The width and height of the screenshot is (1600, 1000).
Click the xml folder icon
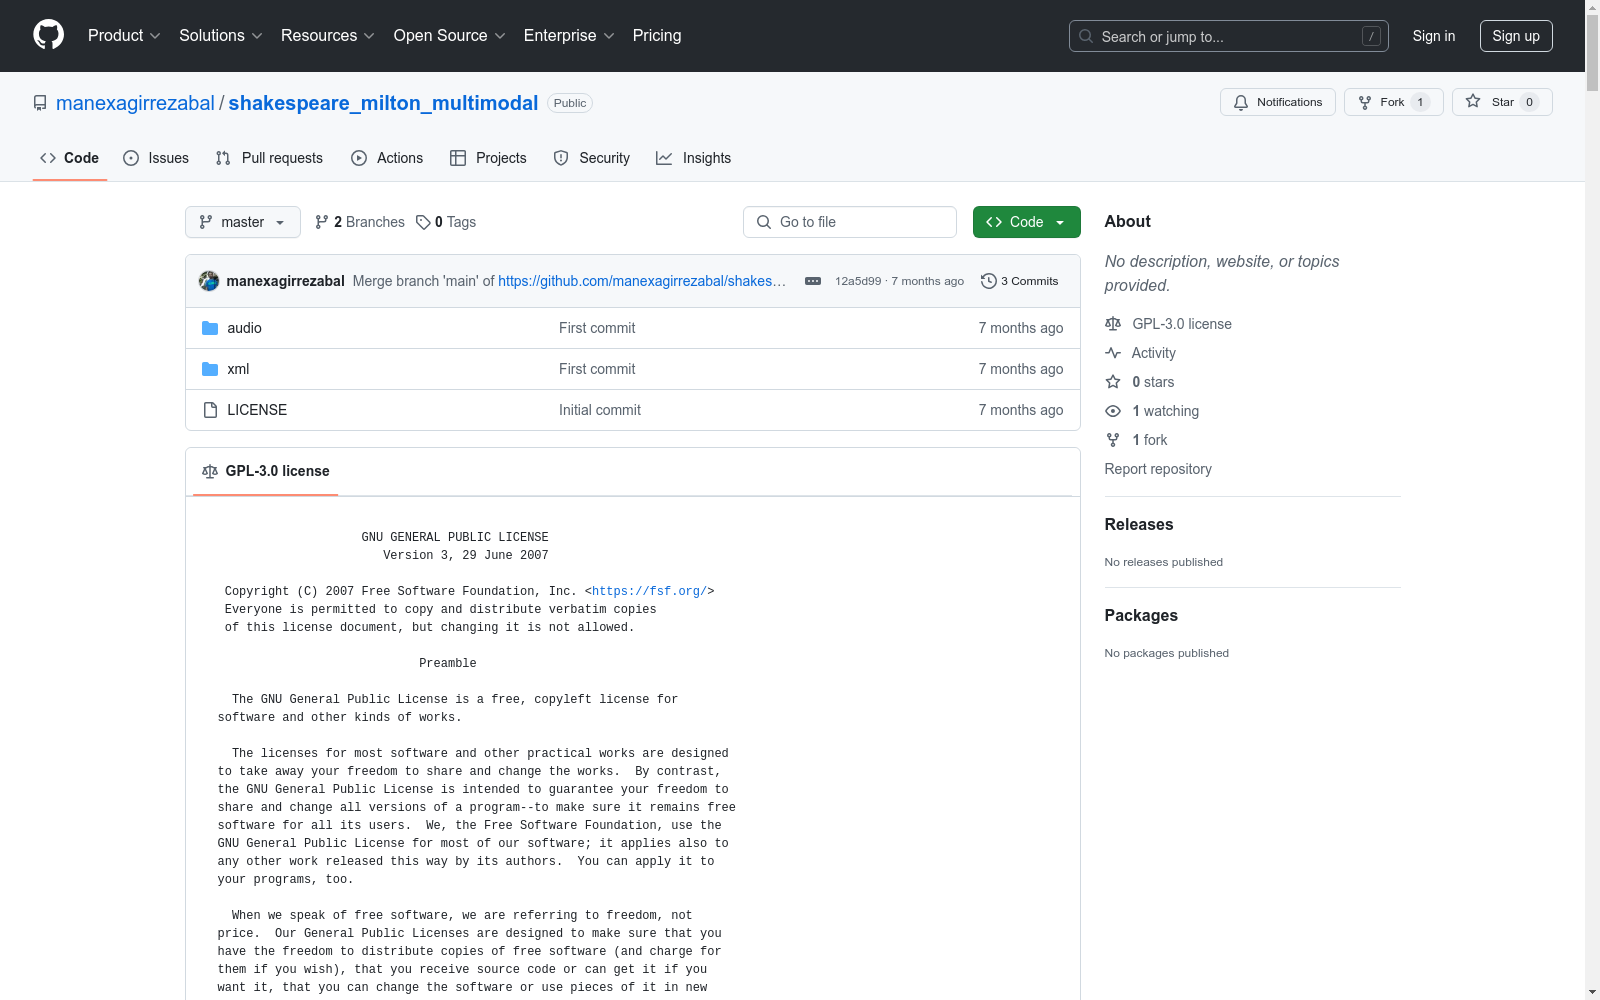tap(210, 369)
